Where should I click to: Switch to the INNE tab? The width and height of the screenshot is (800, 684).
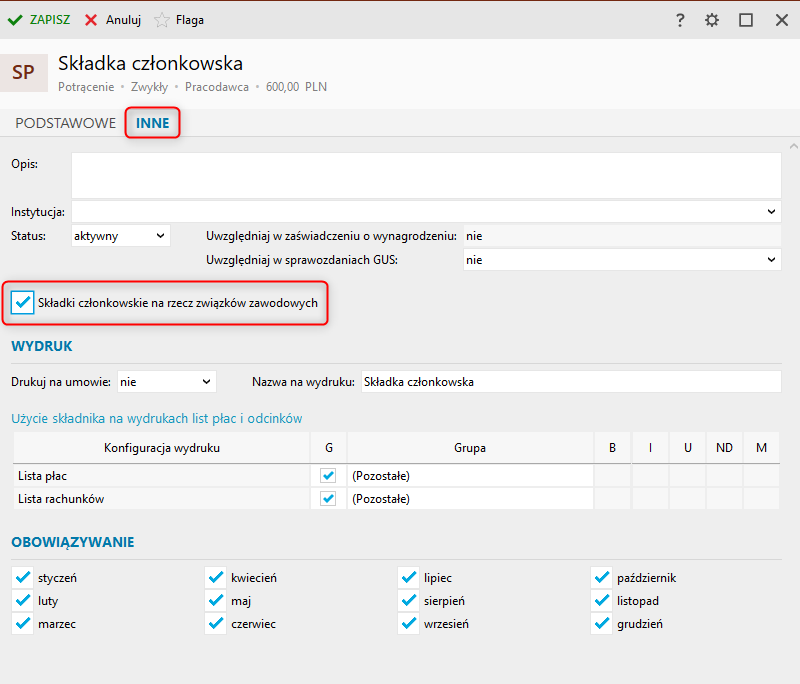(x=153, y=123)
